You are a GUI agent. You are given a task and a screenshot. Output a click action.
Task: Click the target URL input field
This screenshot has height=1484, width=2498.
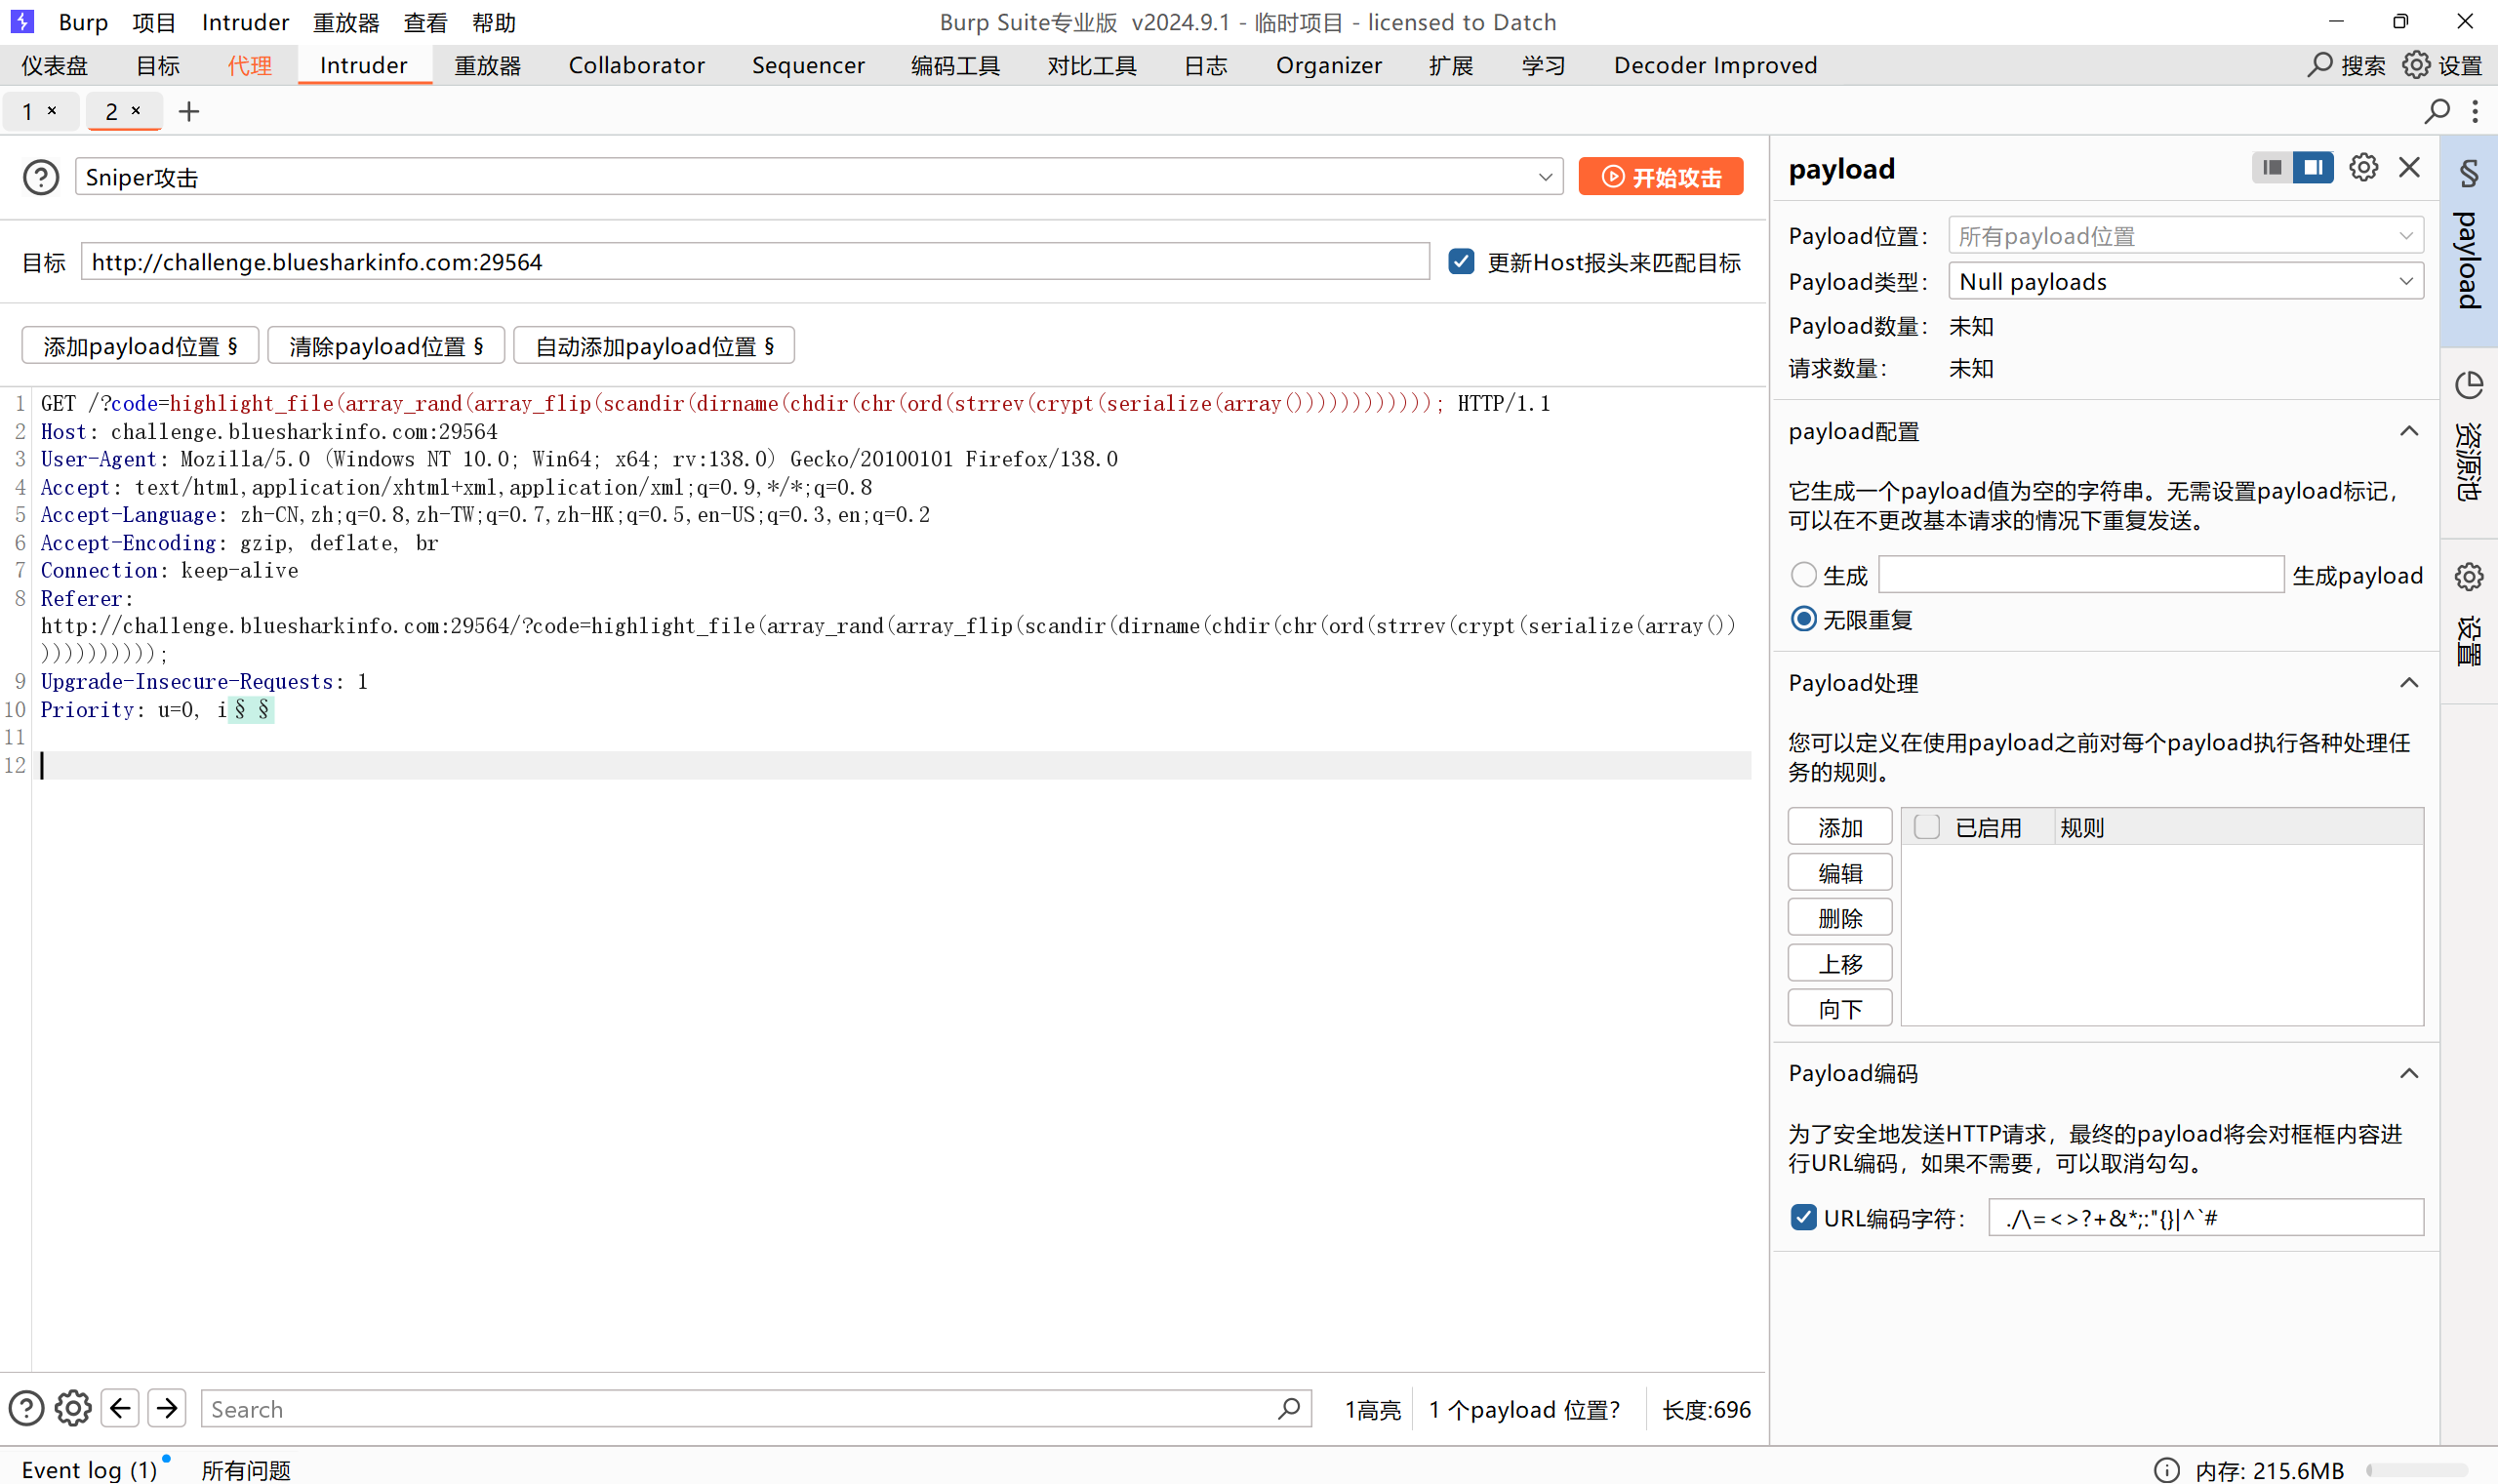point(755,262)
